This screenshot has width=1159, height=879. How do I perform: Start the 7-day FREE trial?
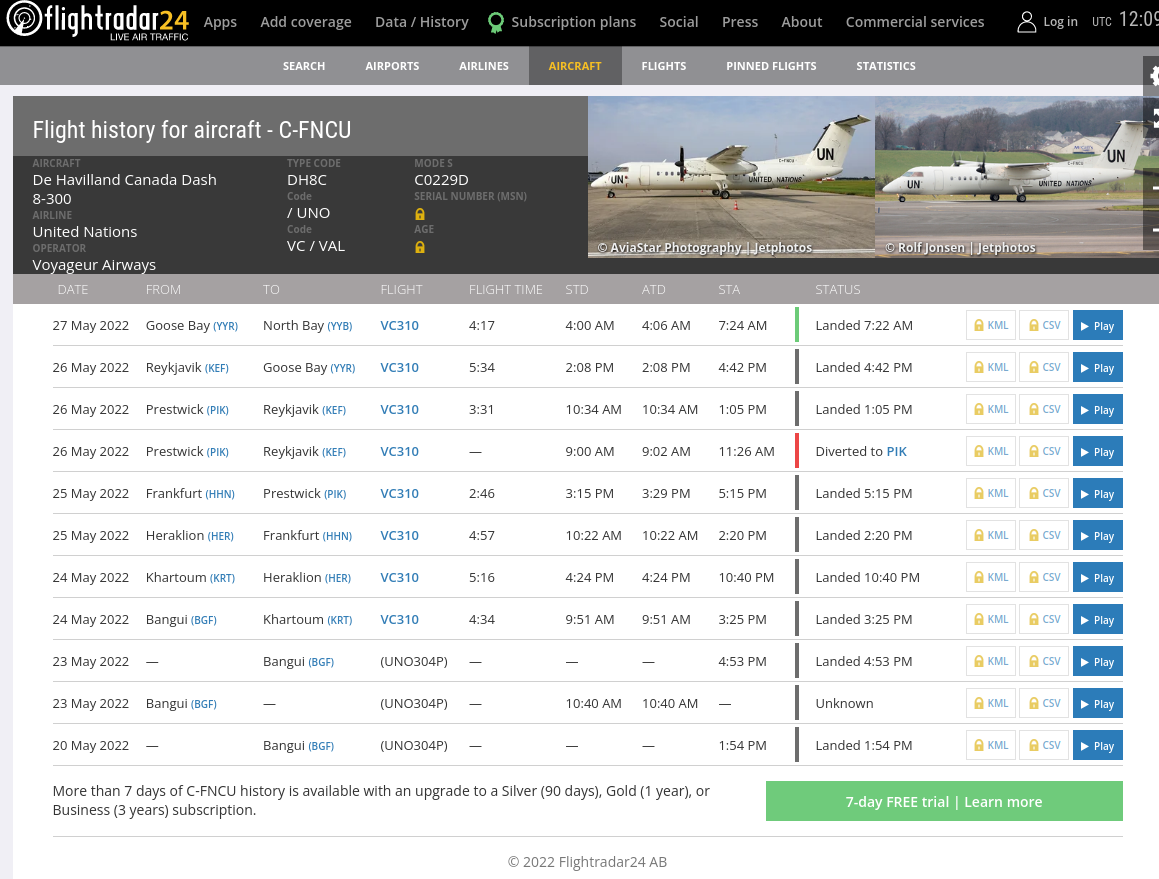944,801
